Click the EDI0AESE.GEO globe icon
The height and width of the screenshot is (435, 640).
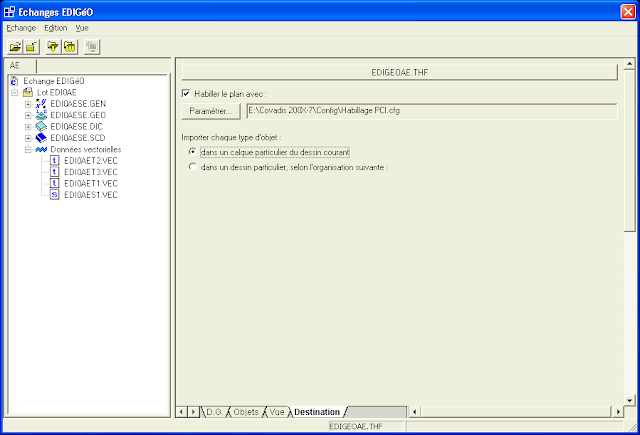coord(41,115)
